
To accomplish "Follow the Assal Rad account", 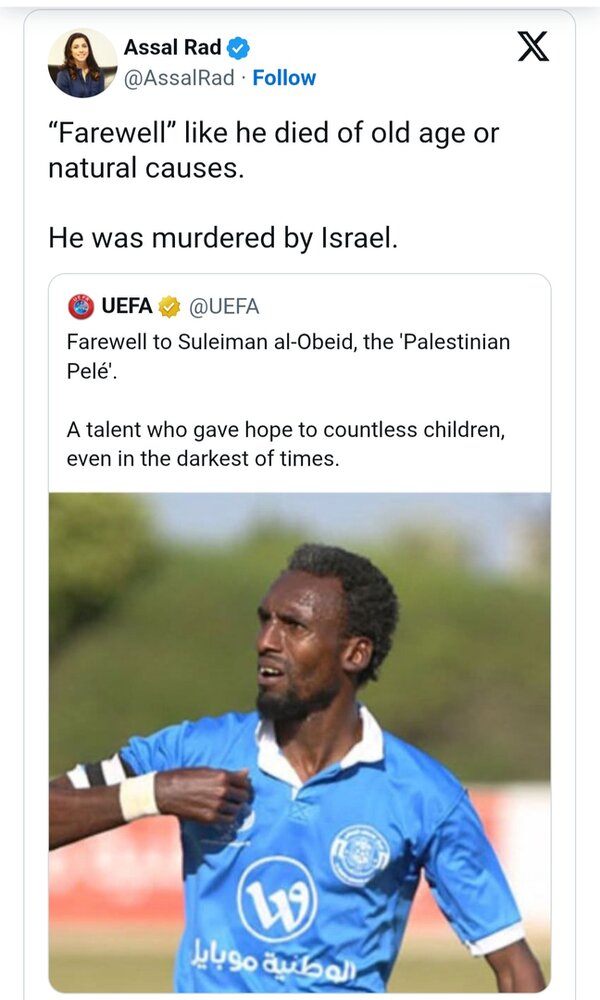I will point(284,77).
